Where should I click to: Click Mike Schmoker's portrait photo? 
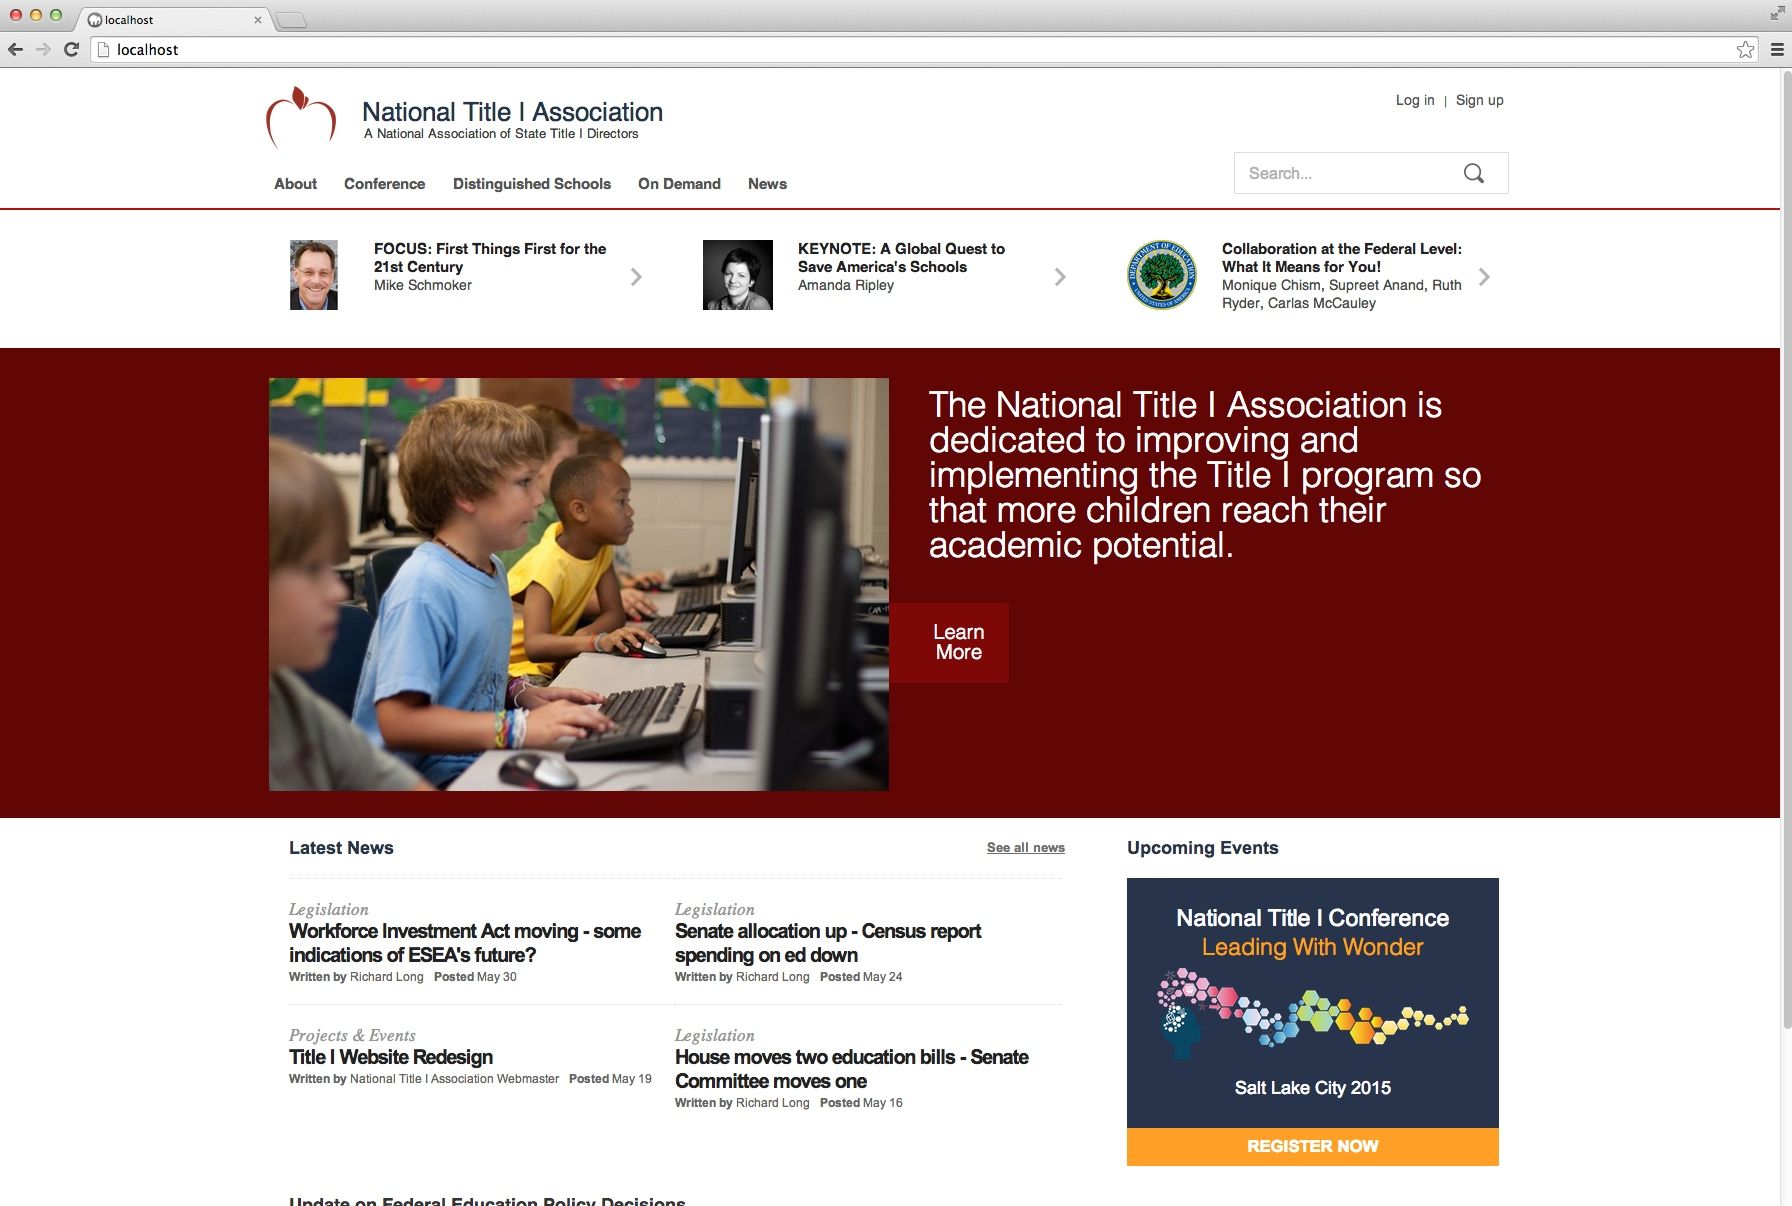coord(314,275)
